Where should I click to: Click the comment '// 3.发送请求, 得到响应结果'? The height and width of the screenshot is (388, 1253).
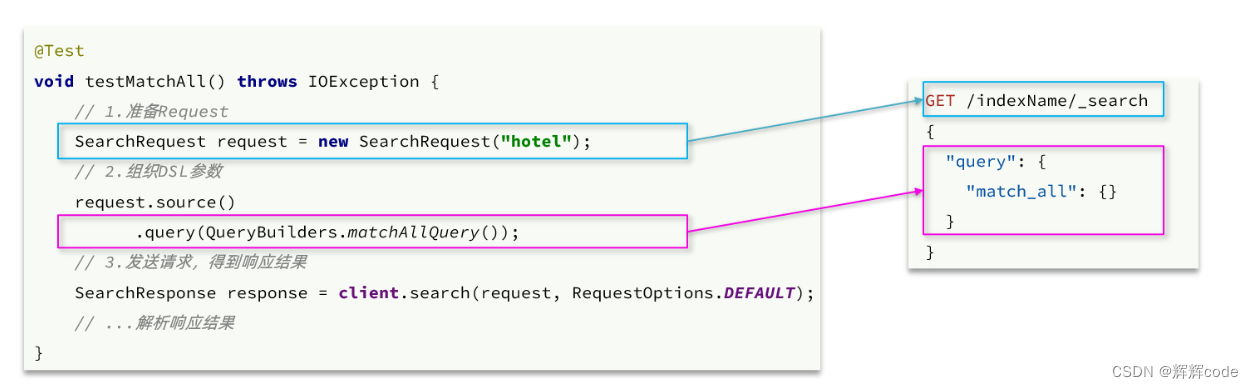click(190, 263)
